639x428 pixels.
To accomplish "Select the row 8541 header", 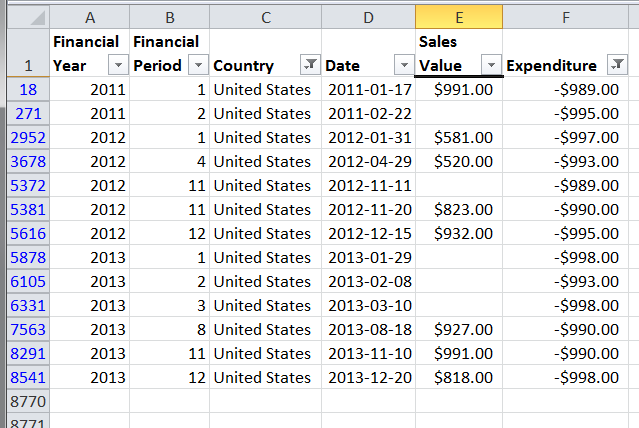I will [x=26, y=377].
